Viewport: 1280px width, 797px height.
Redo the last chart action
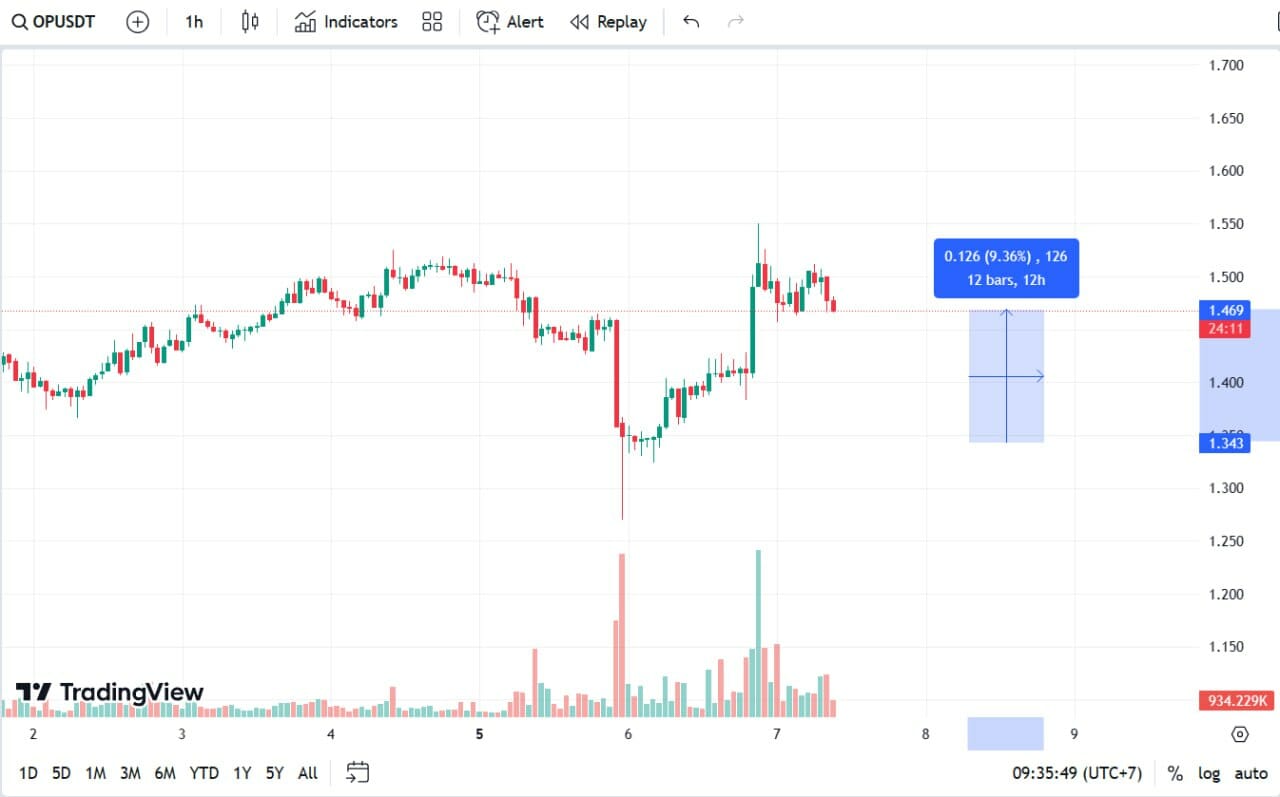[736, 21]
